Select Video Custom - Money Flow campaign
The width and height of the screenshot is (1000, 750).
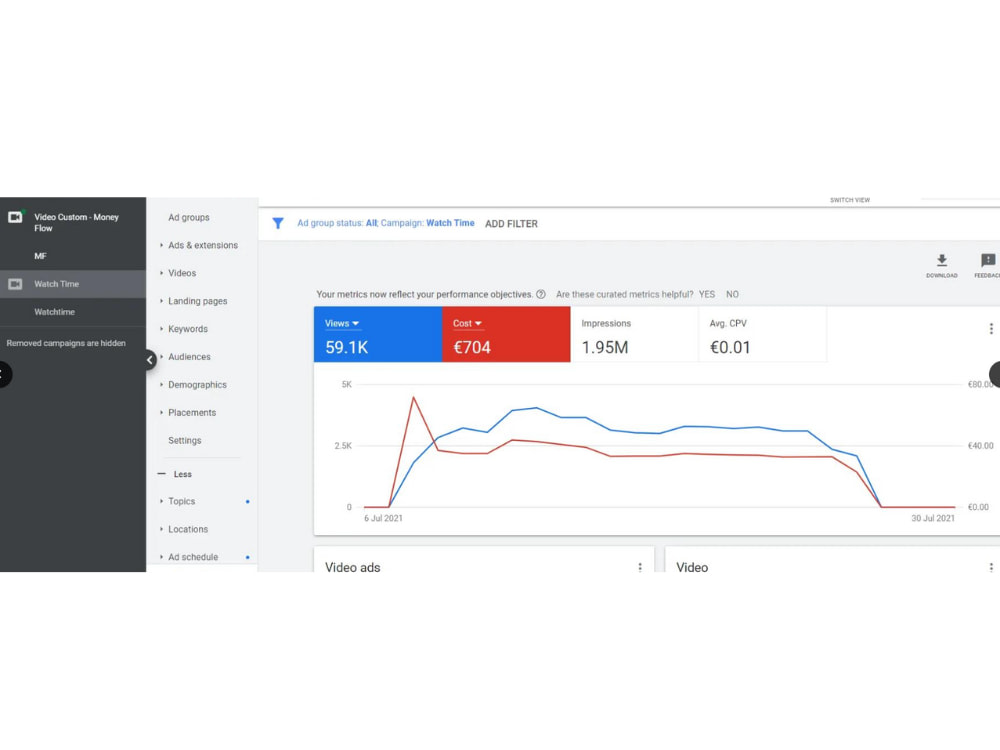[x=76, y=223]
